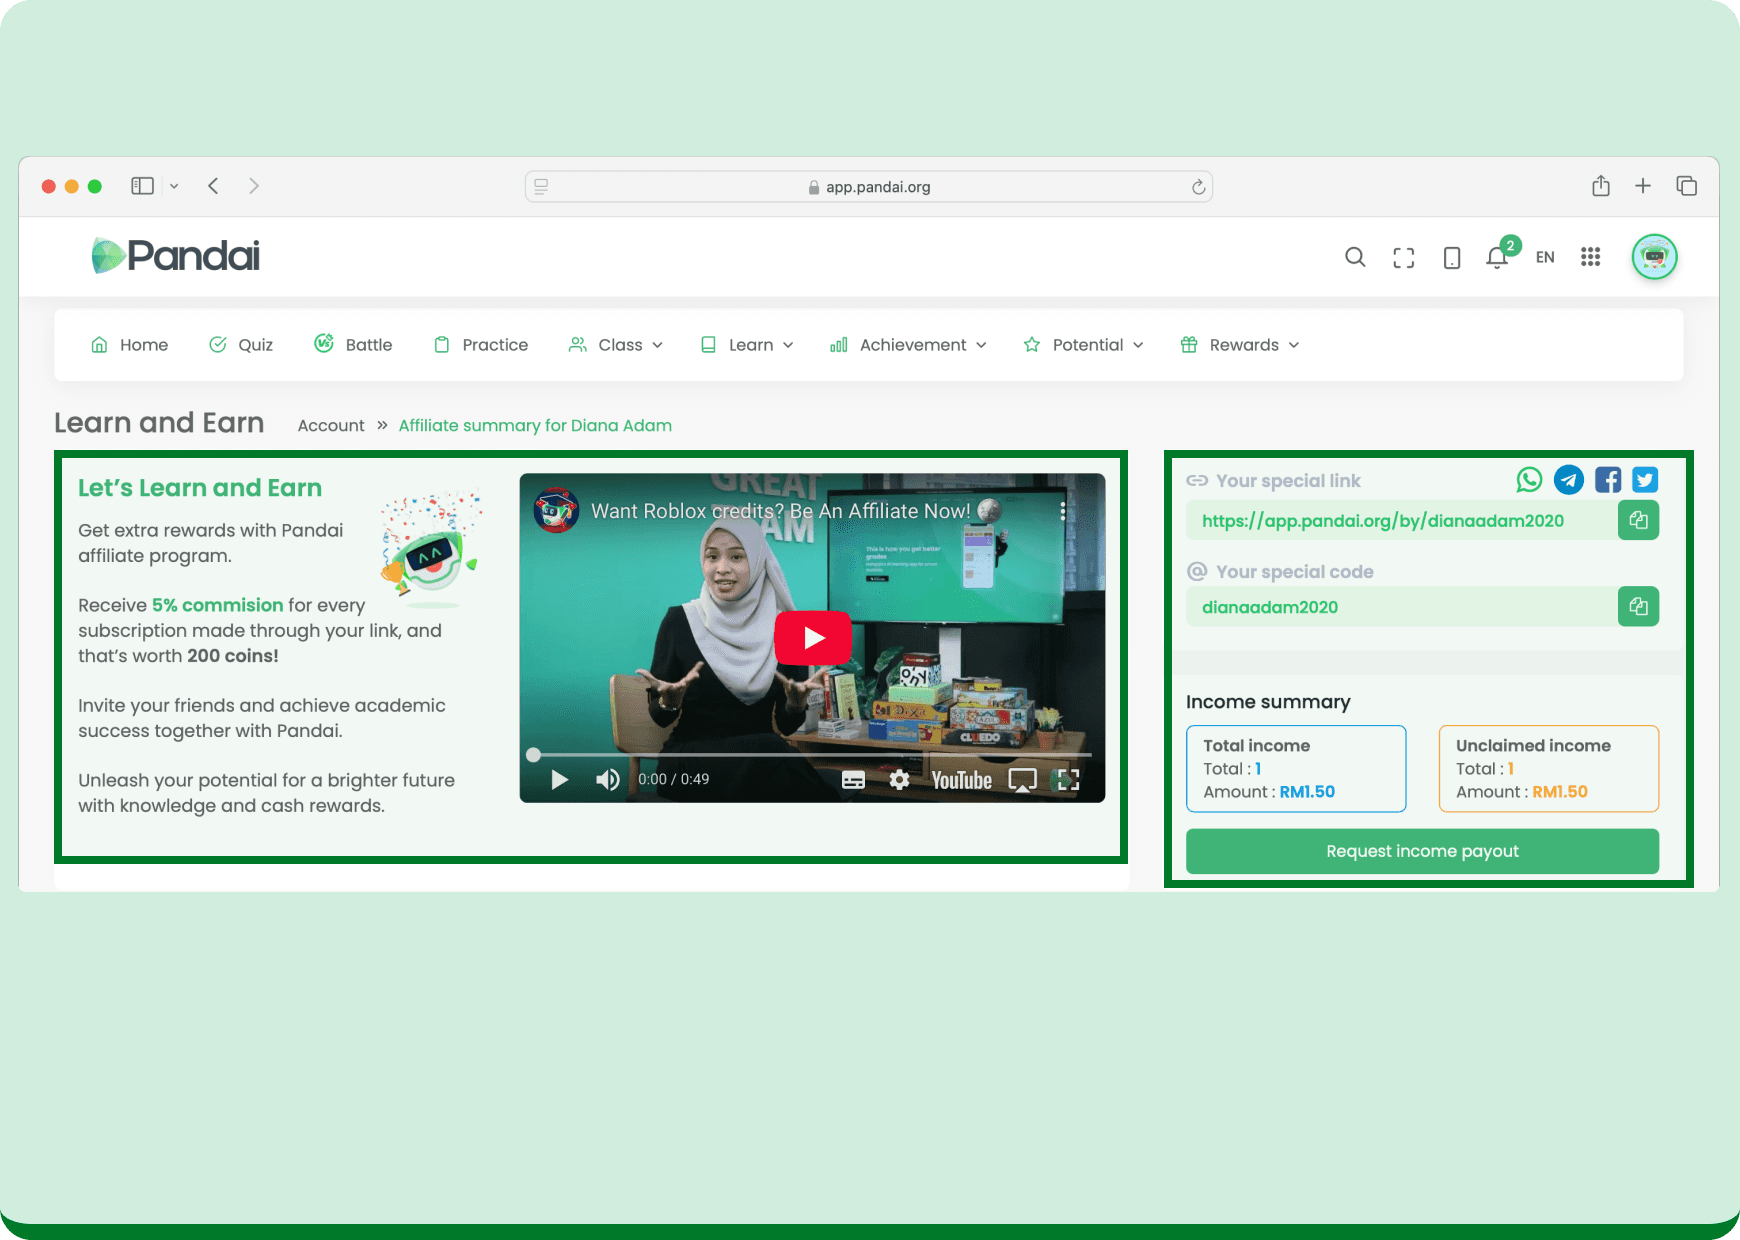Switch language via EN selector
The image size is (1740, 1240).
[x=1545, y=257]
